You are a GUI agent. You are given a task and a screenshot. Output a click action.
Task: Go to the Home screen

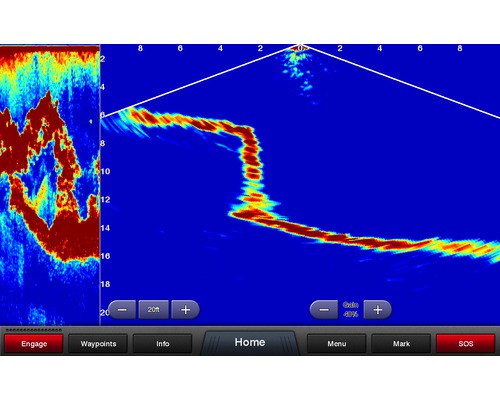tap(250, 342)
